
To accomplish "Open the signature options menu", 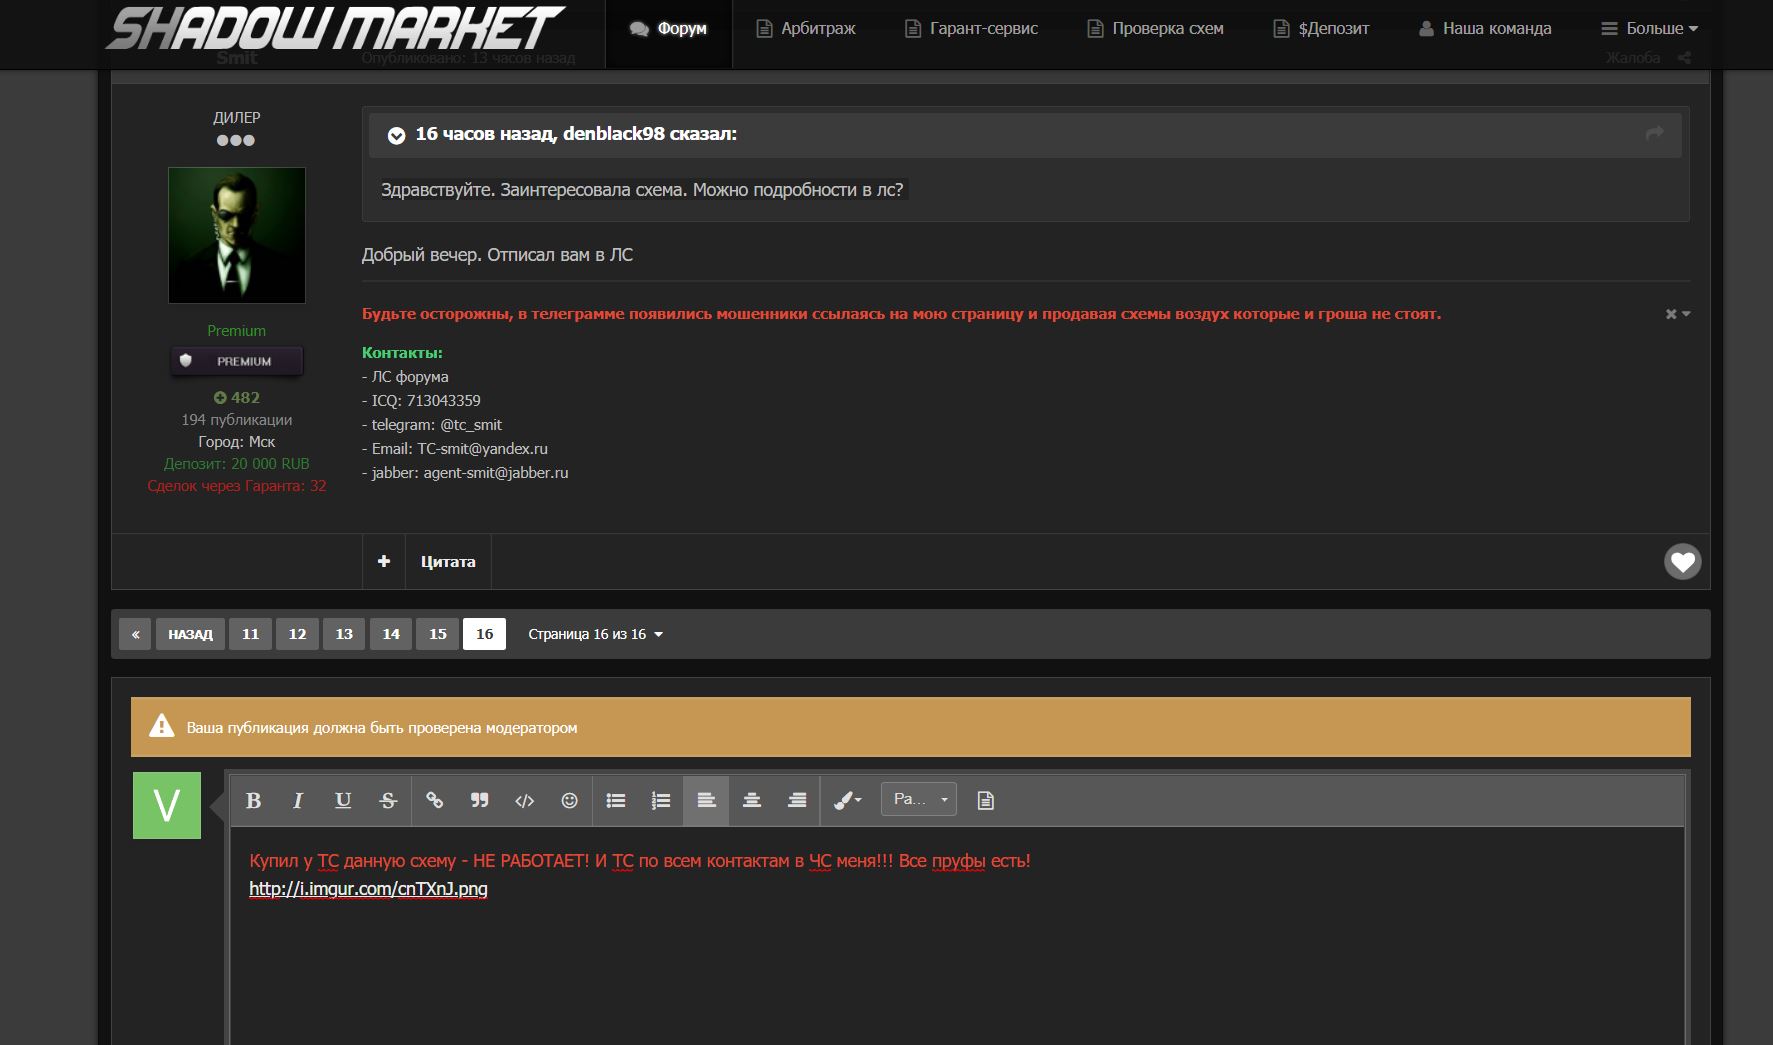I will coord(1677,314).
